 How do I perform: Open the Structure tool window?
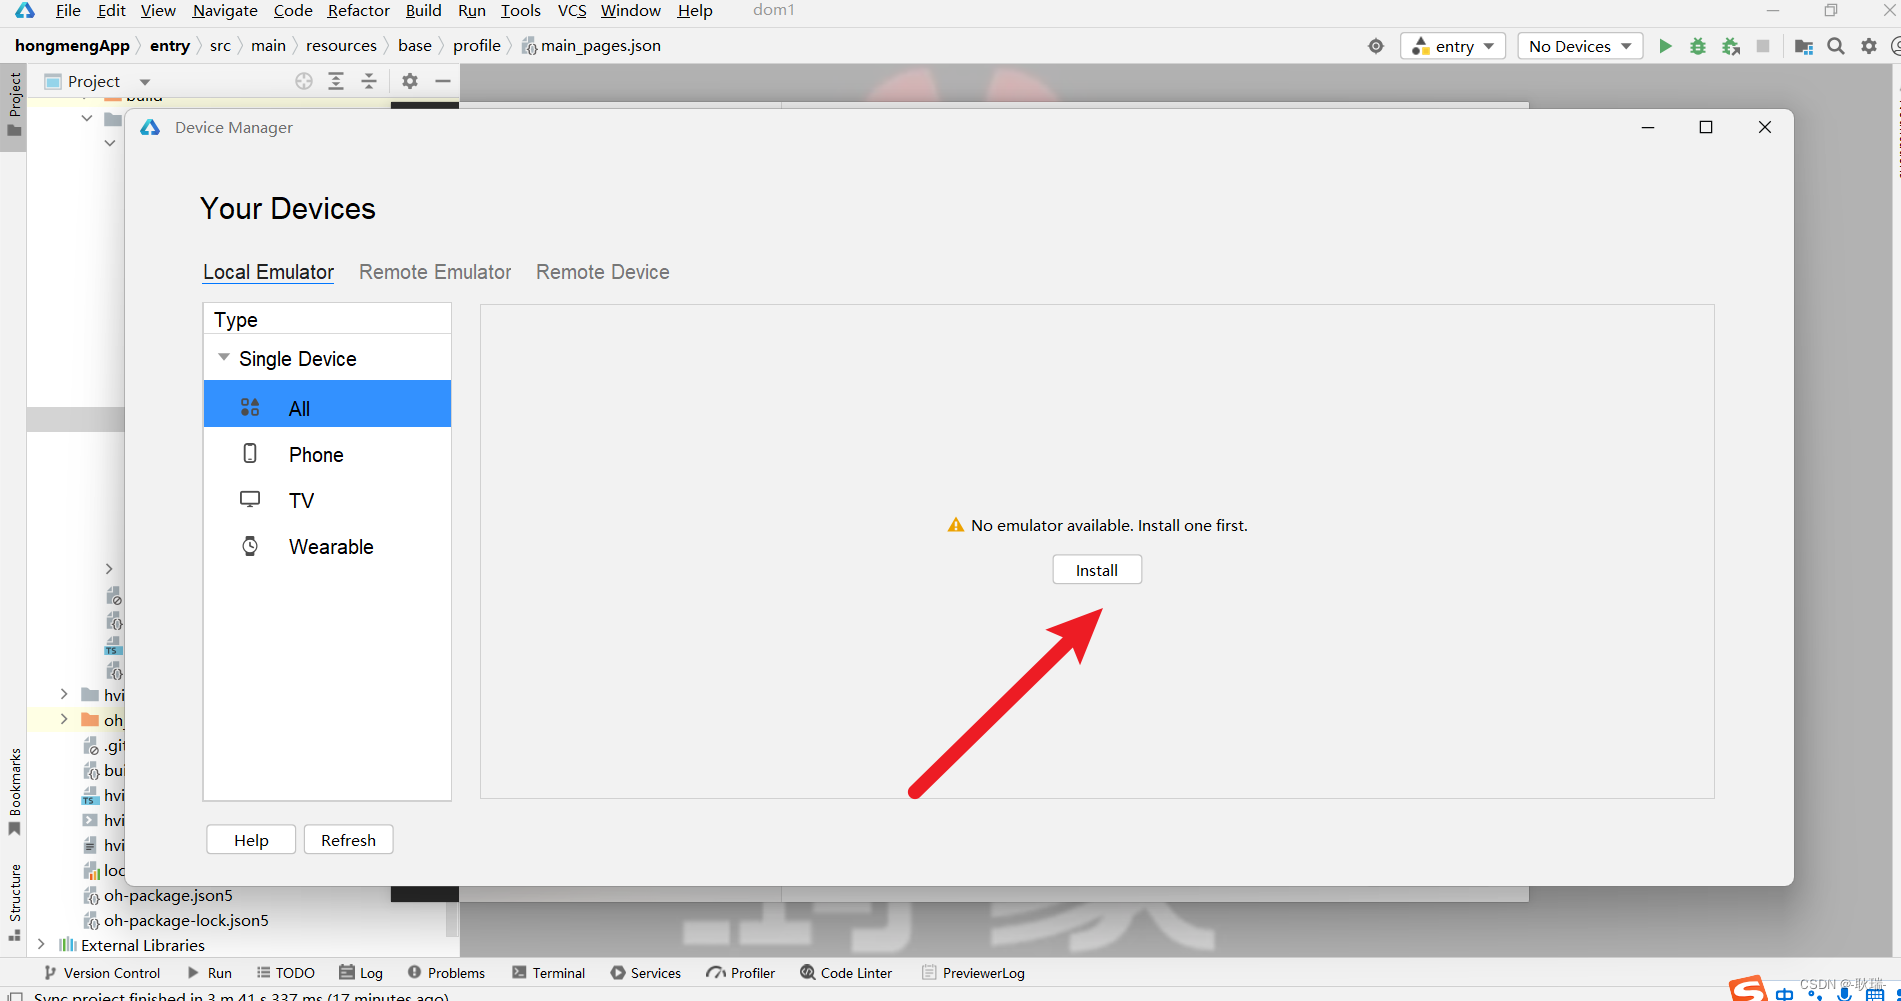coord(14,902)
